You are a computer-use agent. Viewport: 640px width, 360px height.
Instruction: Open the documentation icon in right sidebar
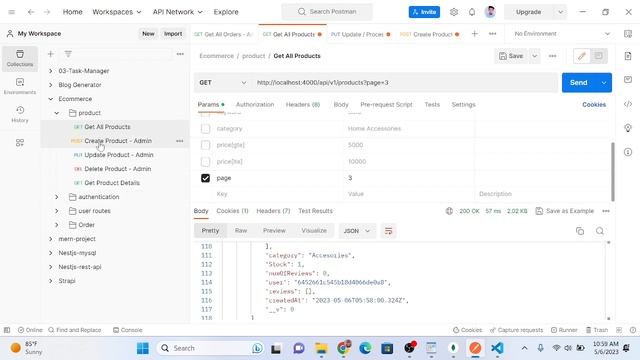[628, 56]
